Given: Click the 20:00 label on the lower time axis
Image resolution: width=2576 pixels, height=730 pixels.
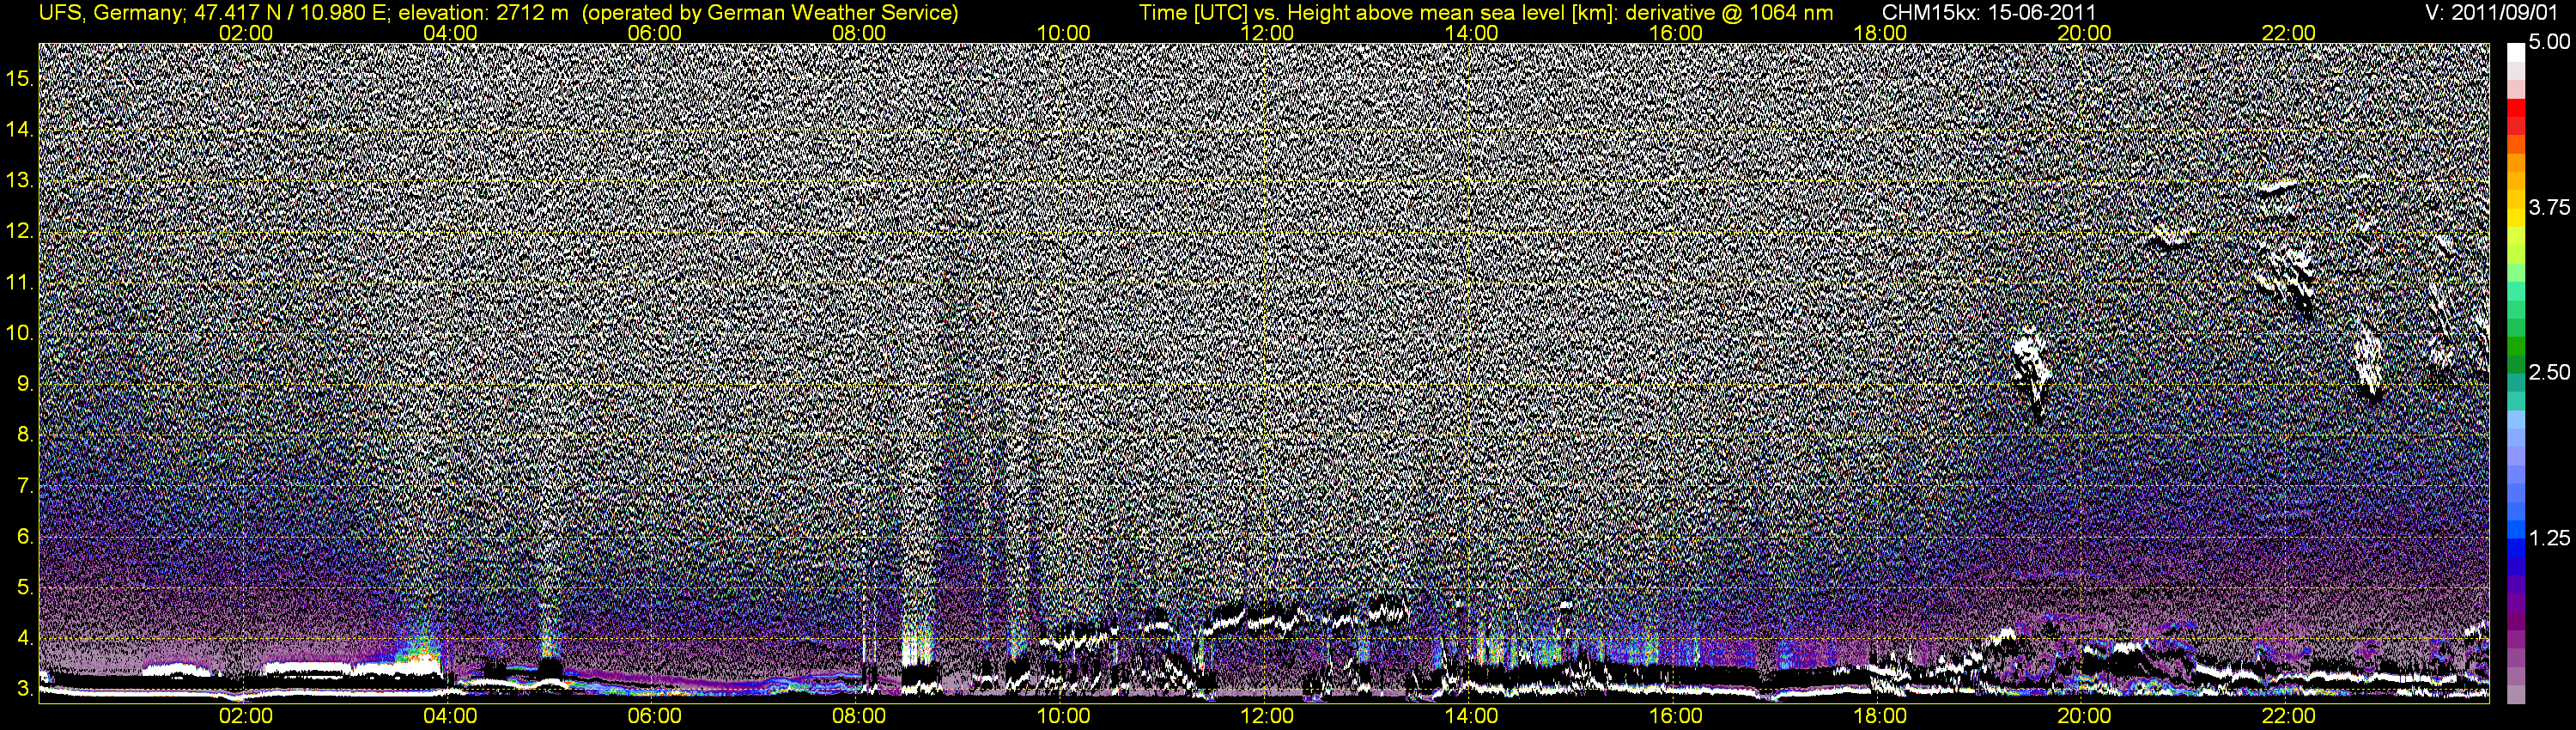Looking at the screenshot, I should click(2084, 716).
